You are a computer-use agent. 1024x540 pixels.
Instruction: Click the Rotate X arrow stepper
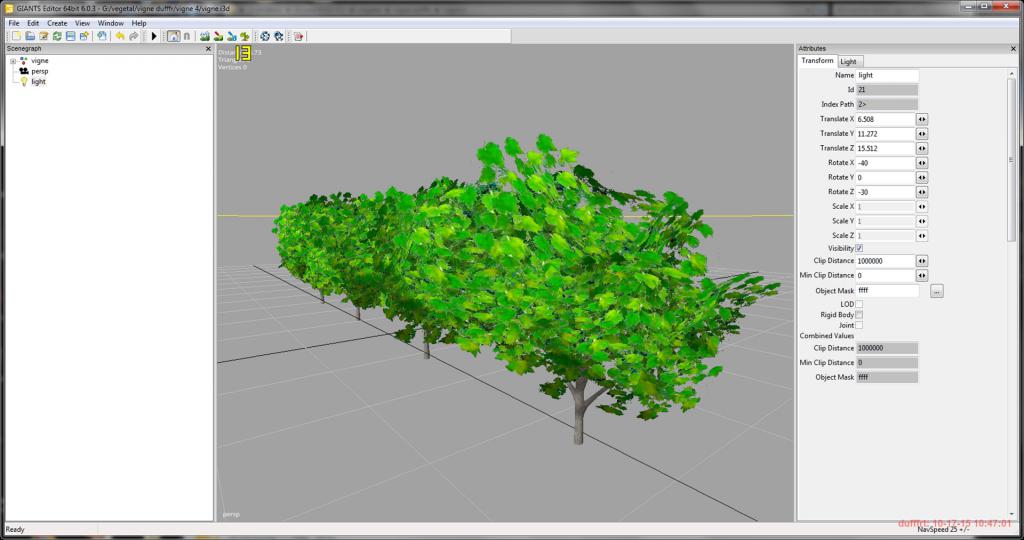coord(921,163)
